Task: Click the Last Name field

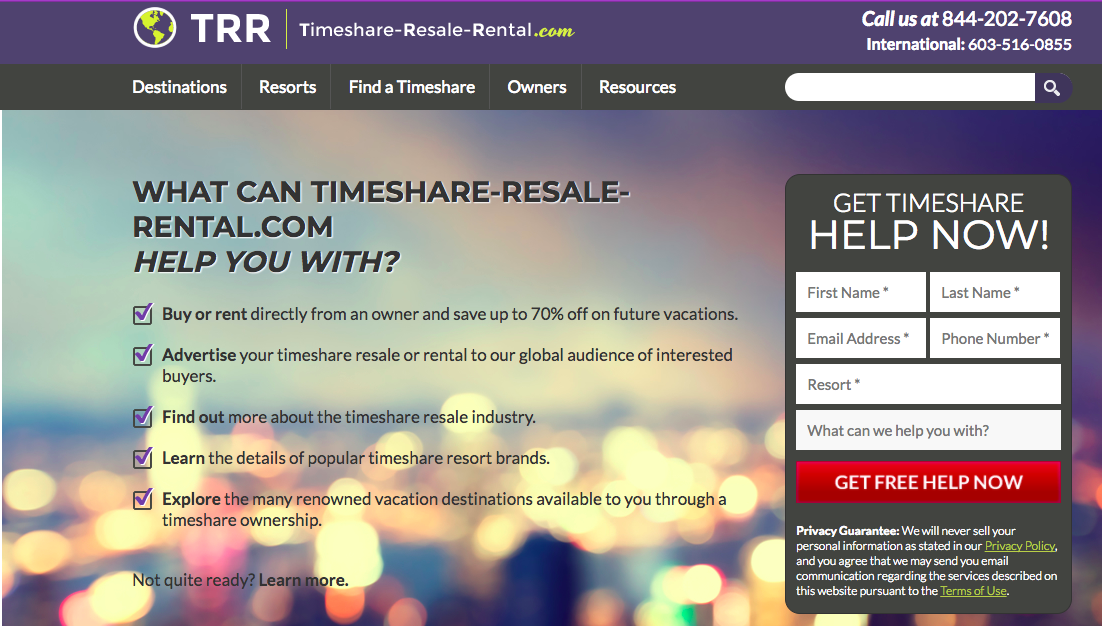Action: 994,292
